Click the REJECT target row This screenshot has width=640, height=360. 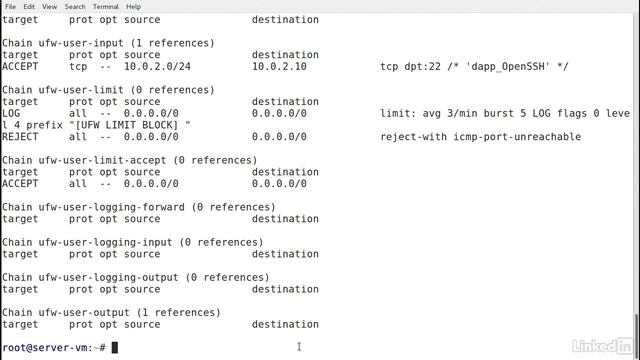(291, 137)
